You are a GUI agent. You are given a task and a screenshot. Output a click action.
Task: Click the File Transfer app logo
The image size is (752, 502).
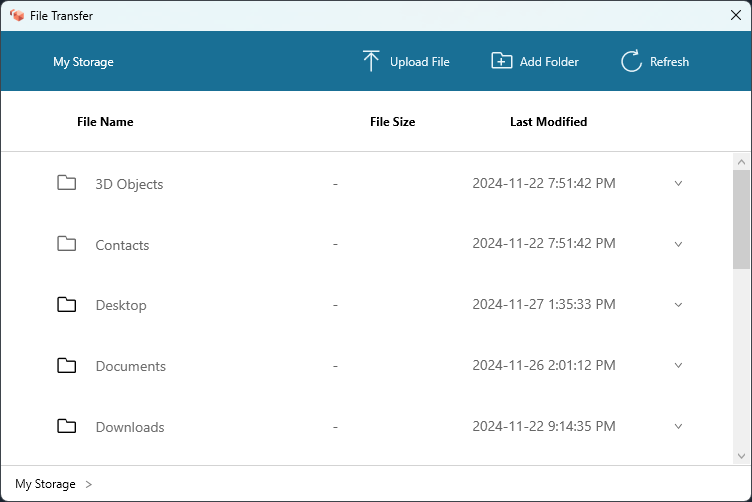17,15
